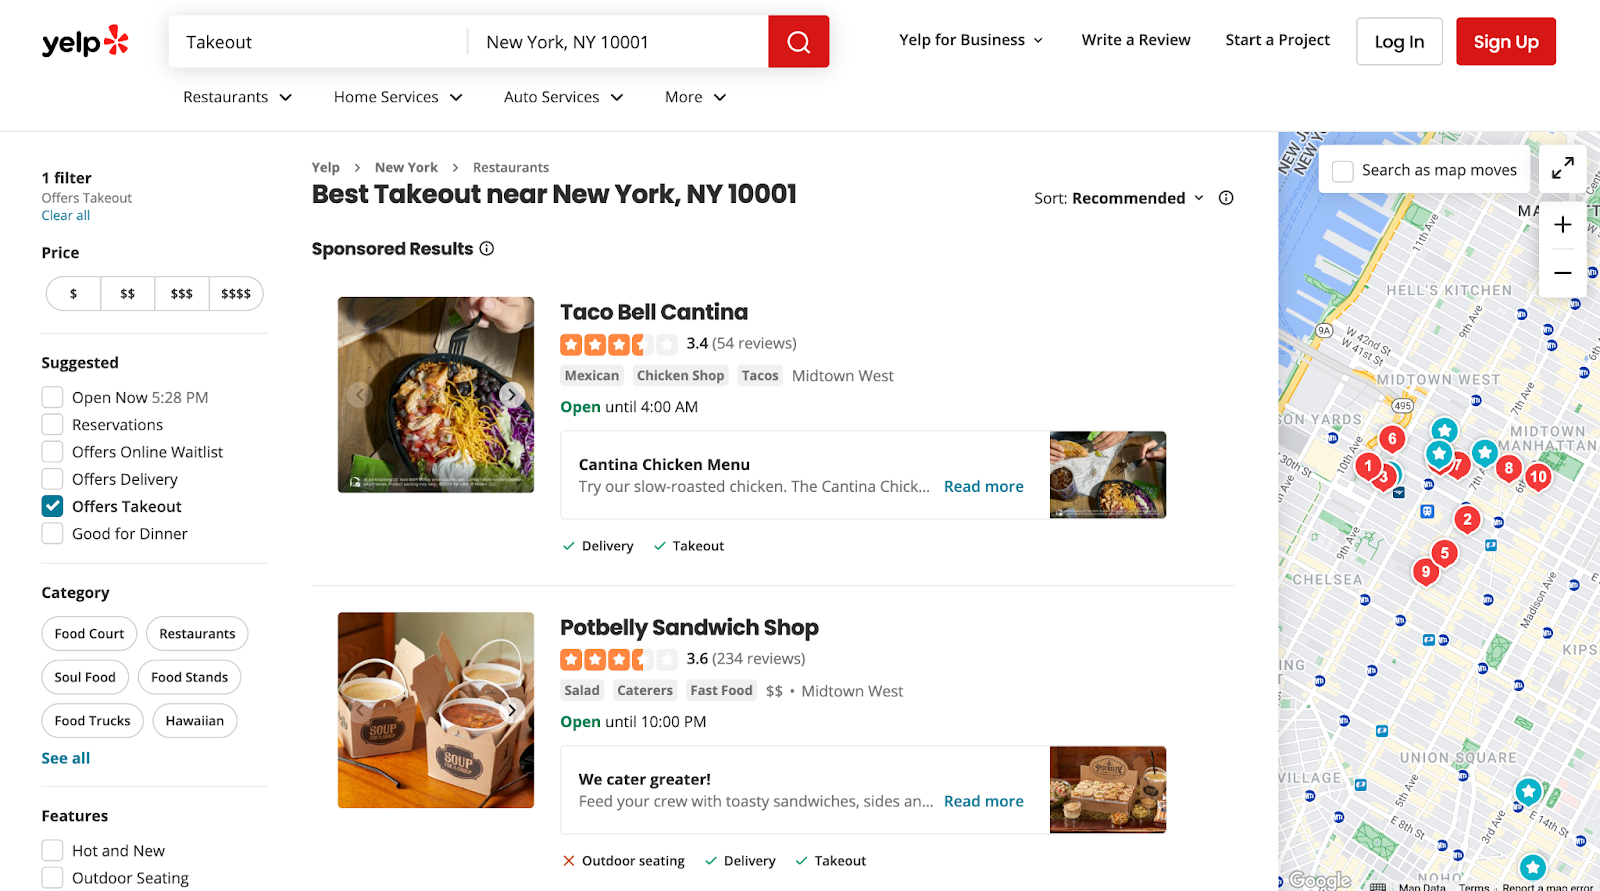Expand the Home Services dropdown menu

coord(398,97)
